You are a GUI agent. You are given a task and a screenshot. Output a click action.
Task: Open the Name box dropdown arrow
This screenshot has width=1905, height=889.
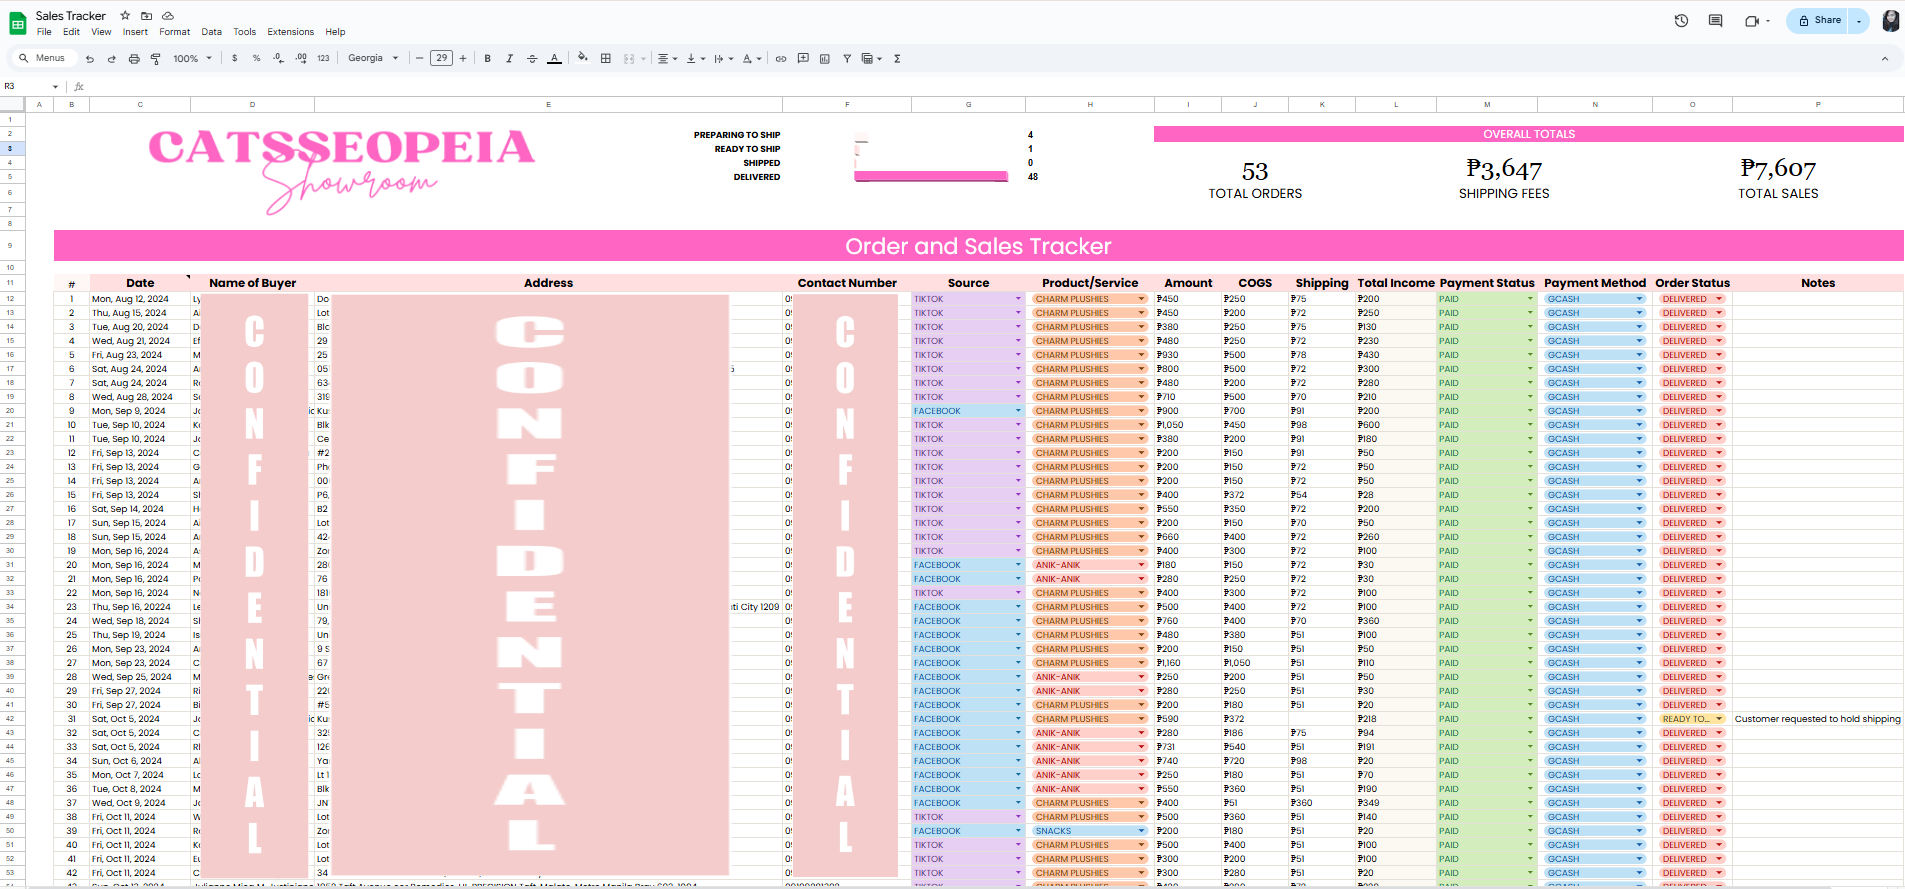pos(55,87)
